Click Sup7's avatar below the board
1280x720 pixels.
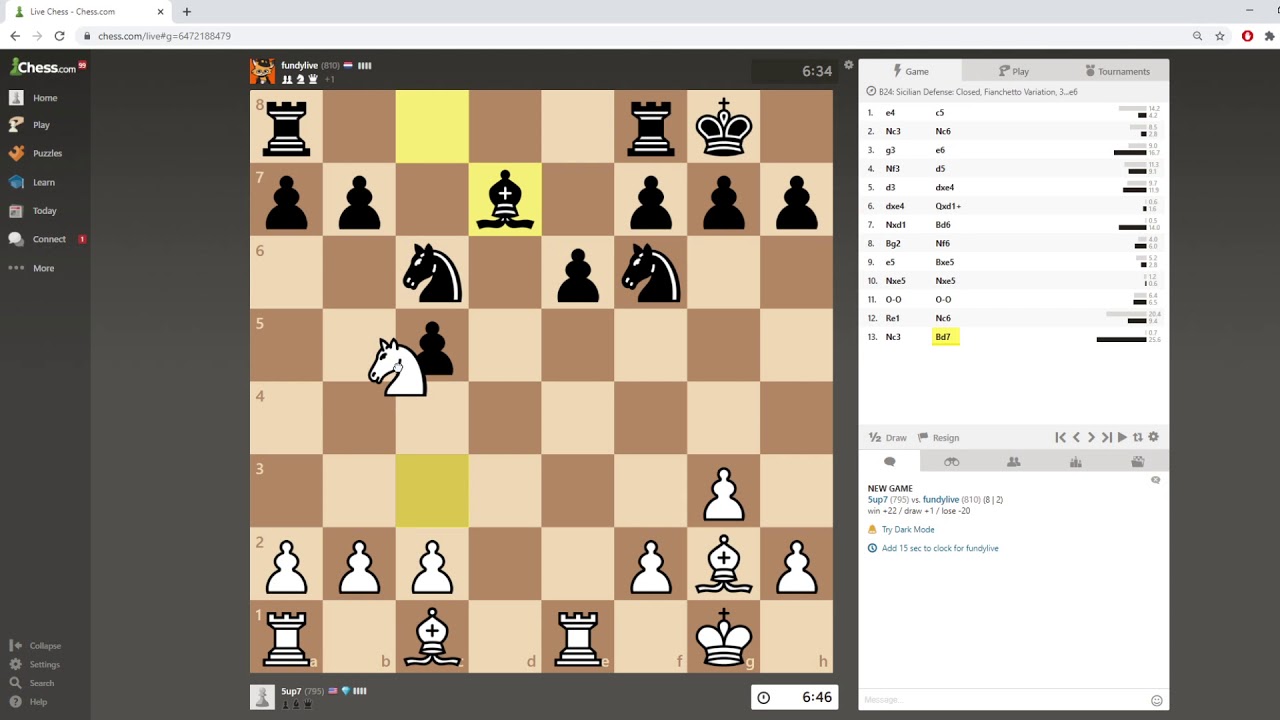tap(262, 697)
